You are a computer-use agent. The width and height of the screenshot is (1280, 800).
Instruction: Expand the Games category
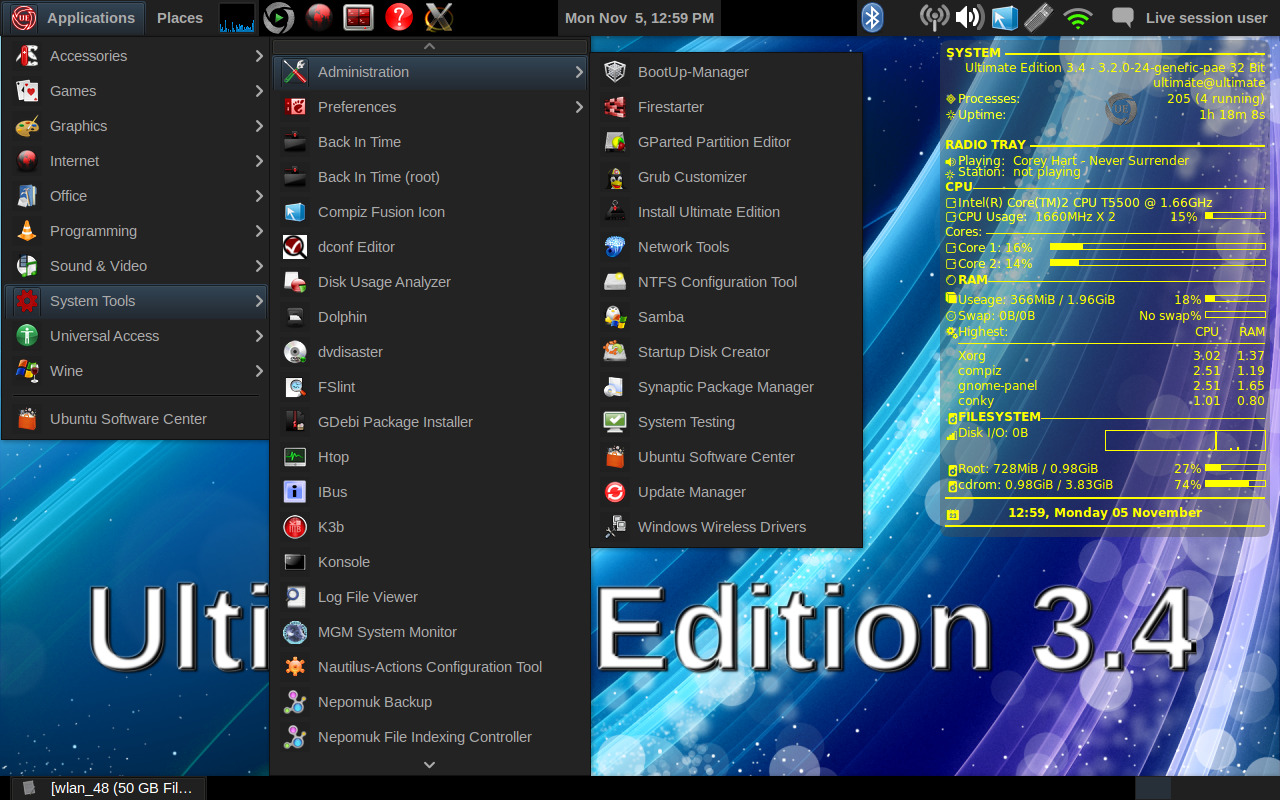coord(136,91)
